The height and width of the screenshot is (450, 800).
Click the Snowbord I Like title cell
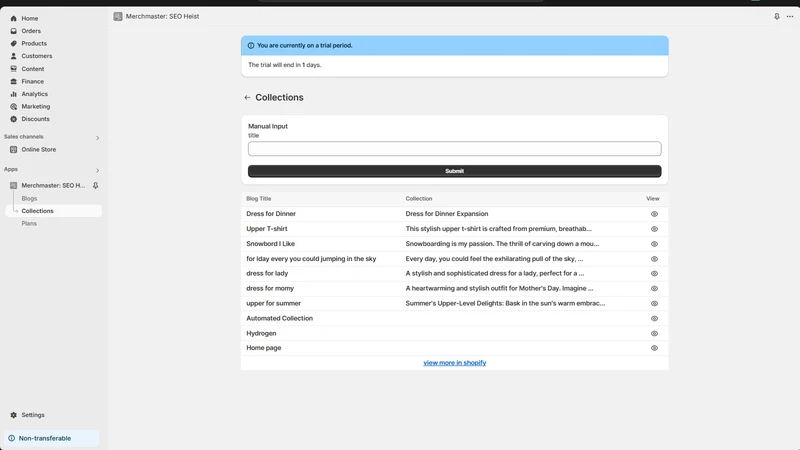click(270, 244)
